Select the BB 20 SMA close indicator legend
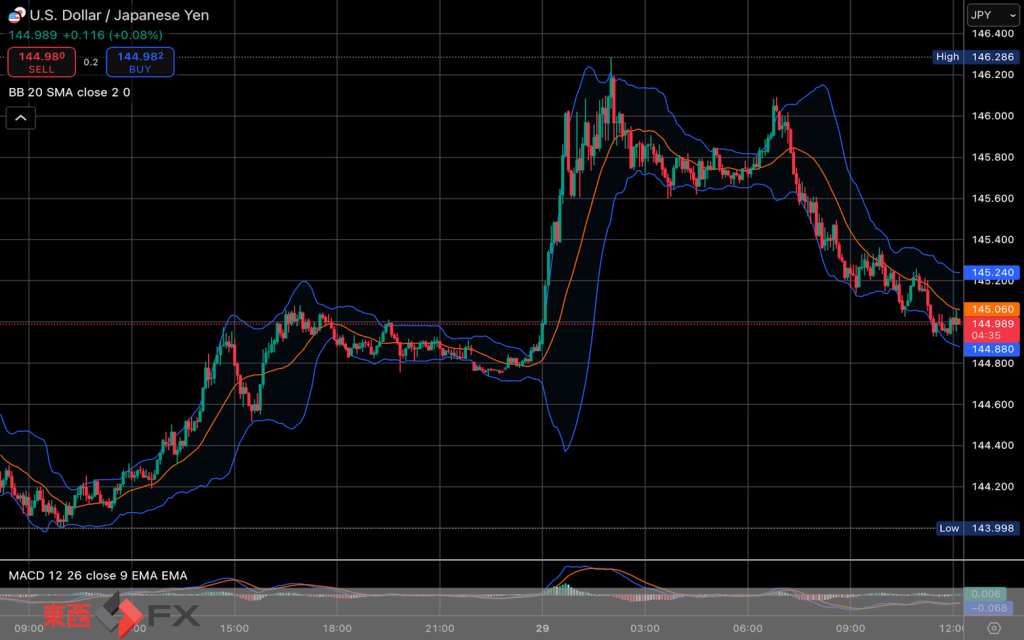This screenshot has width=1024, height=640. pos(69,92)
